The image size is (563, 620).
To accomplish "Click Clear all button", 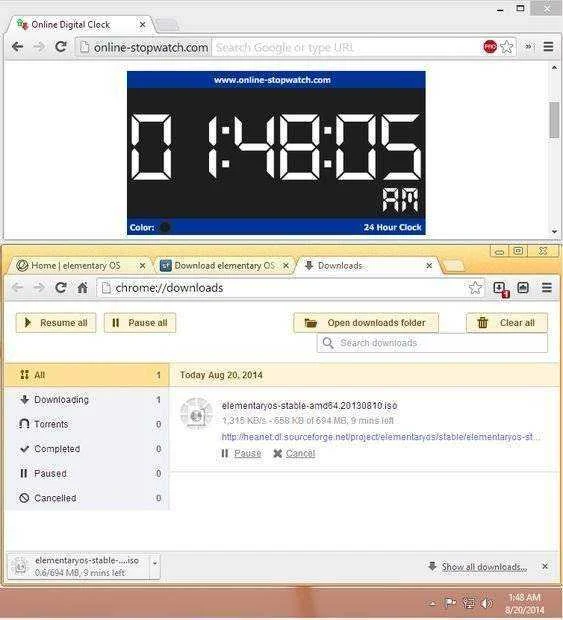I will point(507,323).
